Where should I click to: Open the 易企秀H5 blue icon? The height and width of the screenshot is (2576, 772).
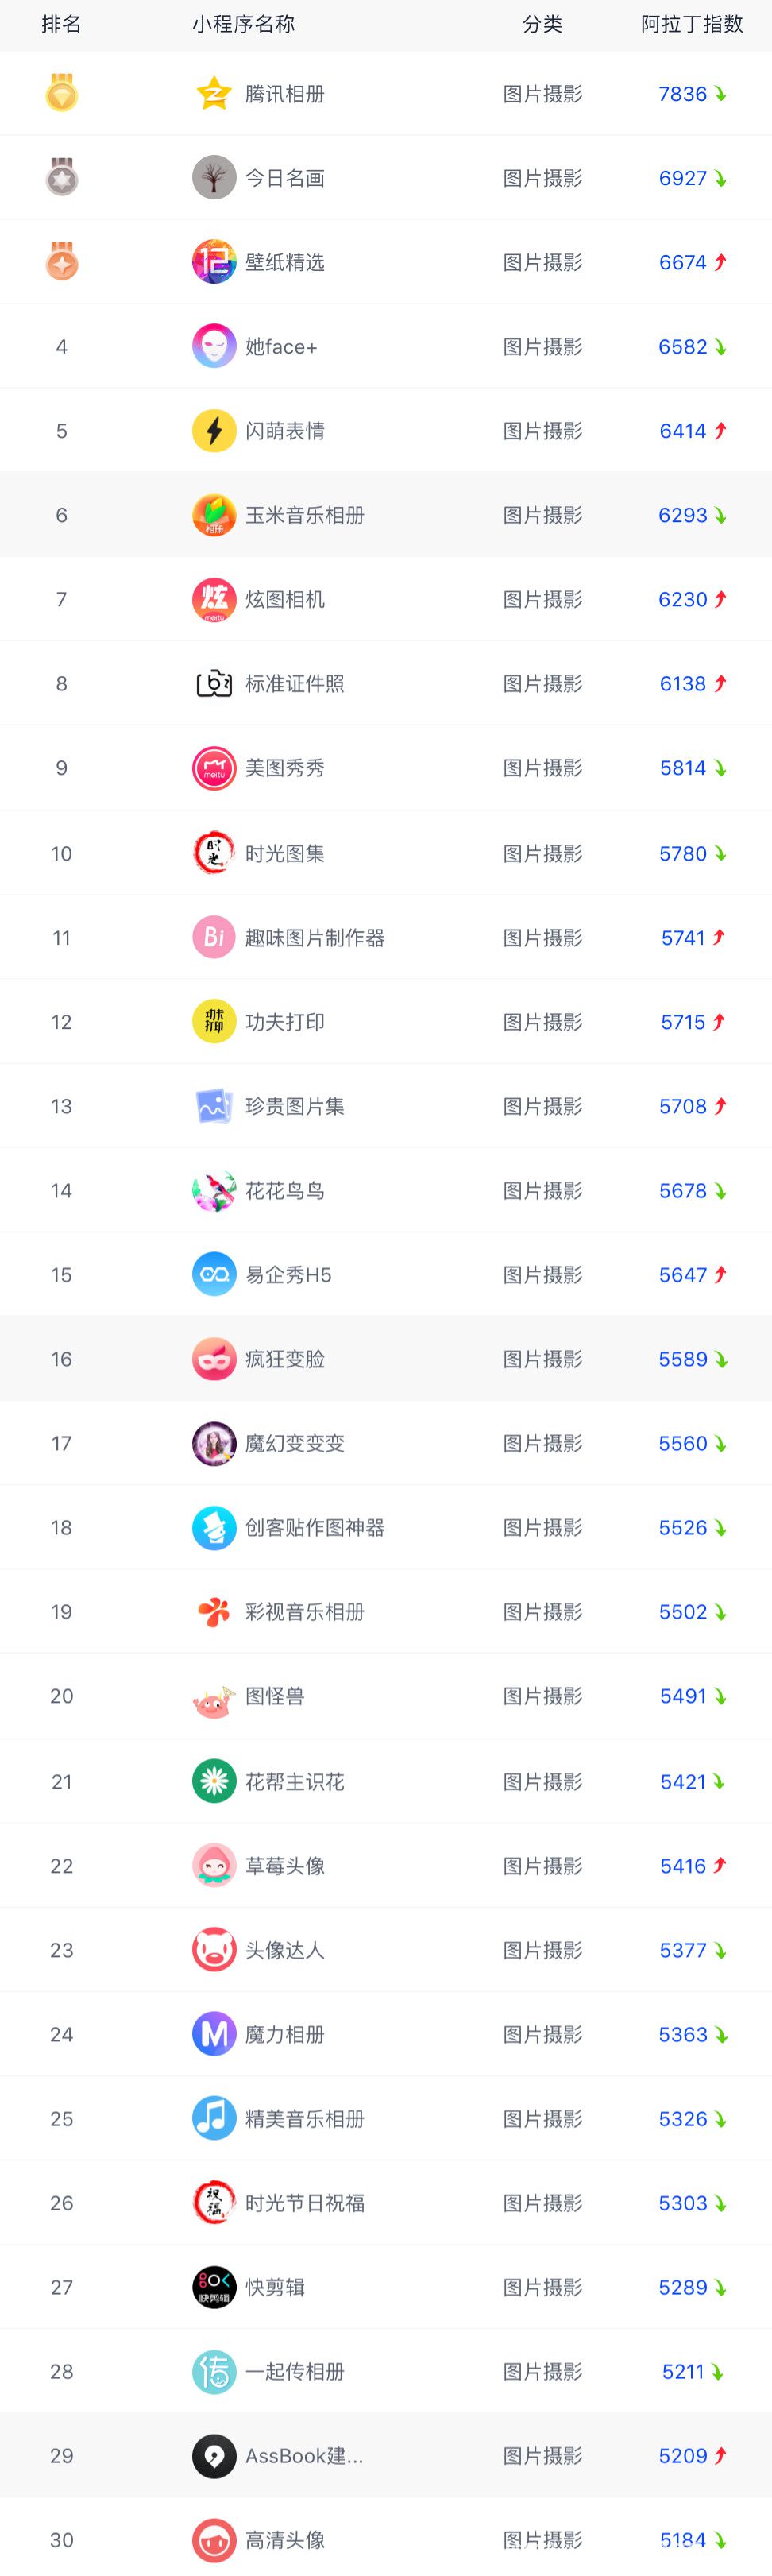214,1274
